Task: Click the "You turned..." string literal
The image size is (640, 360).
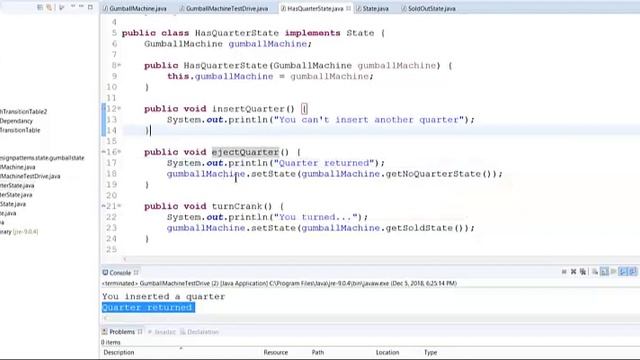Action: tap(315, 218)
